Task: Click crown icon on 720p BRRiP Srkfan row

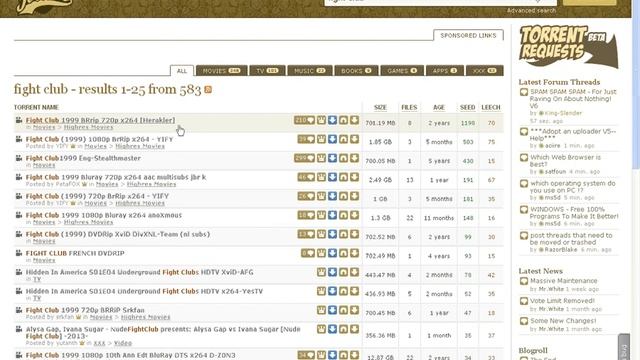Action: tap(322, 310)
